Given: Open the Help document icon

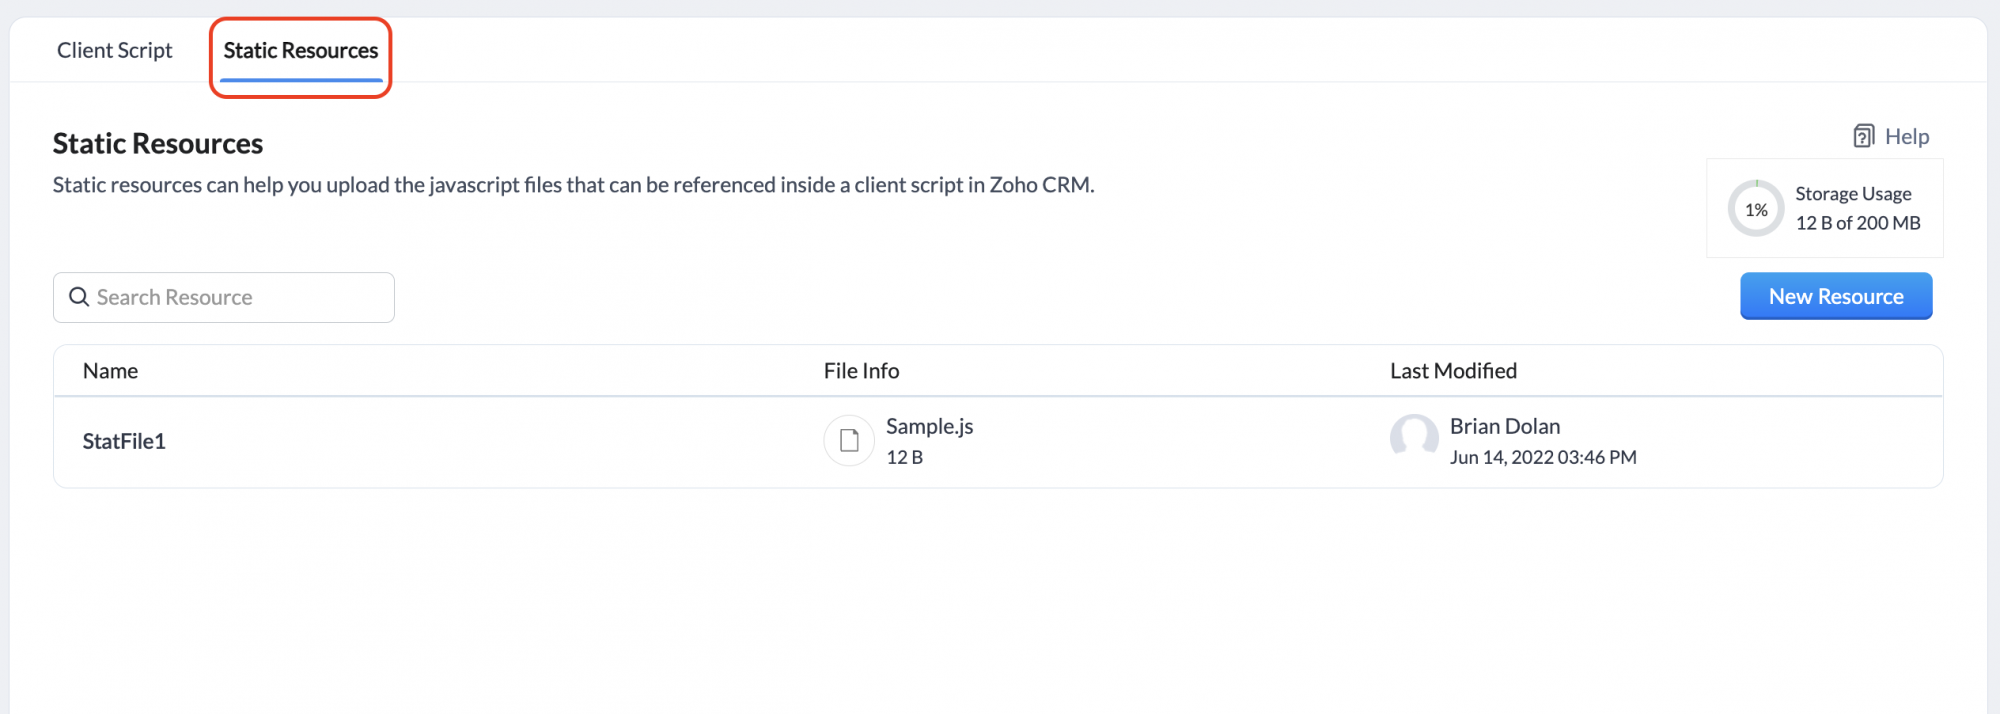Looking at the screenshot, I should coord(1864,136).
